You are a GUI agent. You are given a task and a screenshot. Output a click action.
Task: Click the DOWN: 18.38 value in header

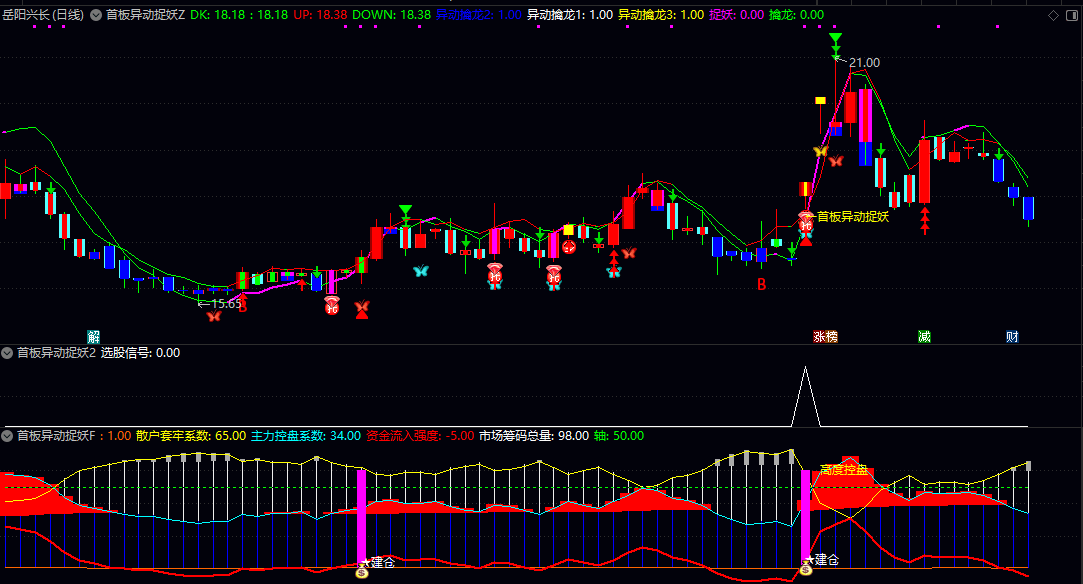pyautogui.click(x=392, y=14)
